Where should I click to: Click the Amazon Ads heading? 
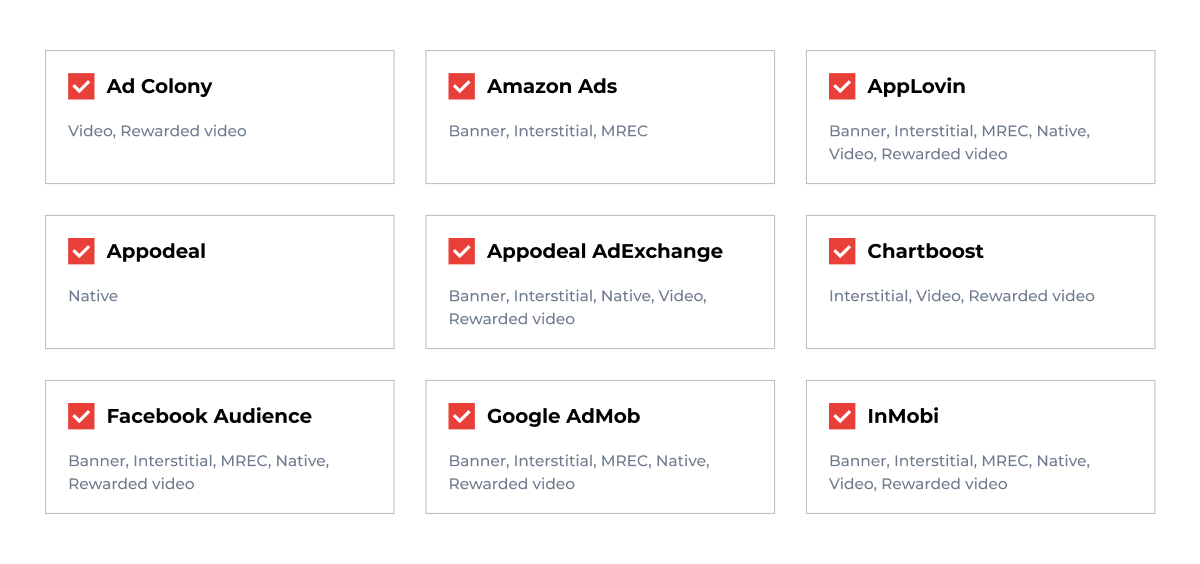pyautogui.click(x=552, y=86)
